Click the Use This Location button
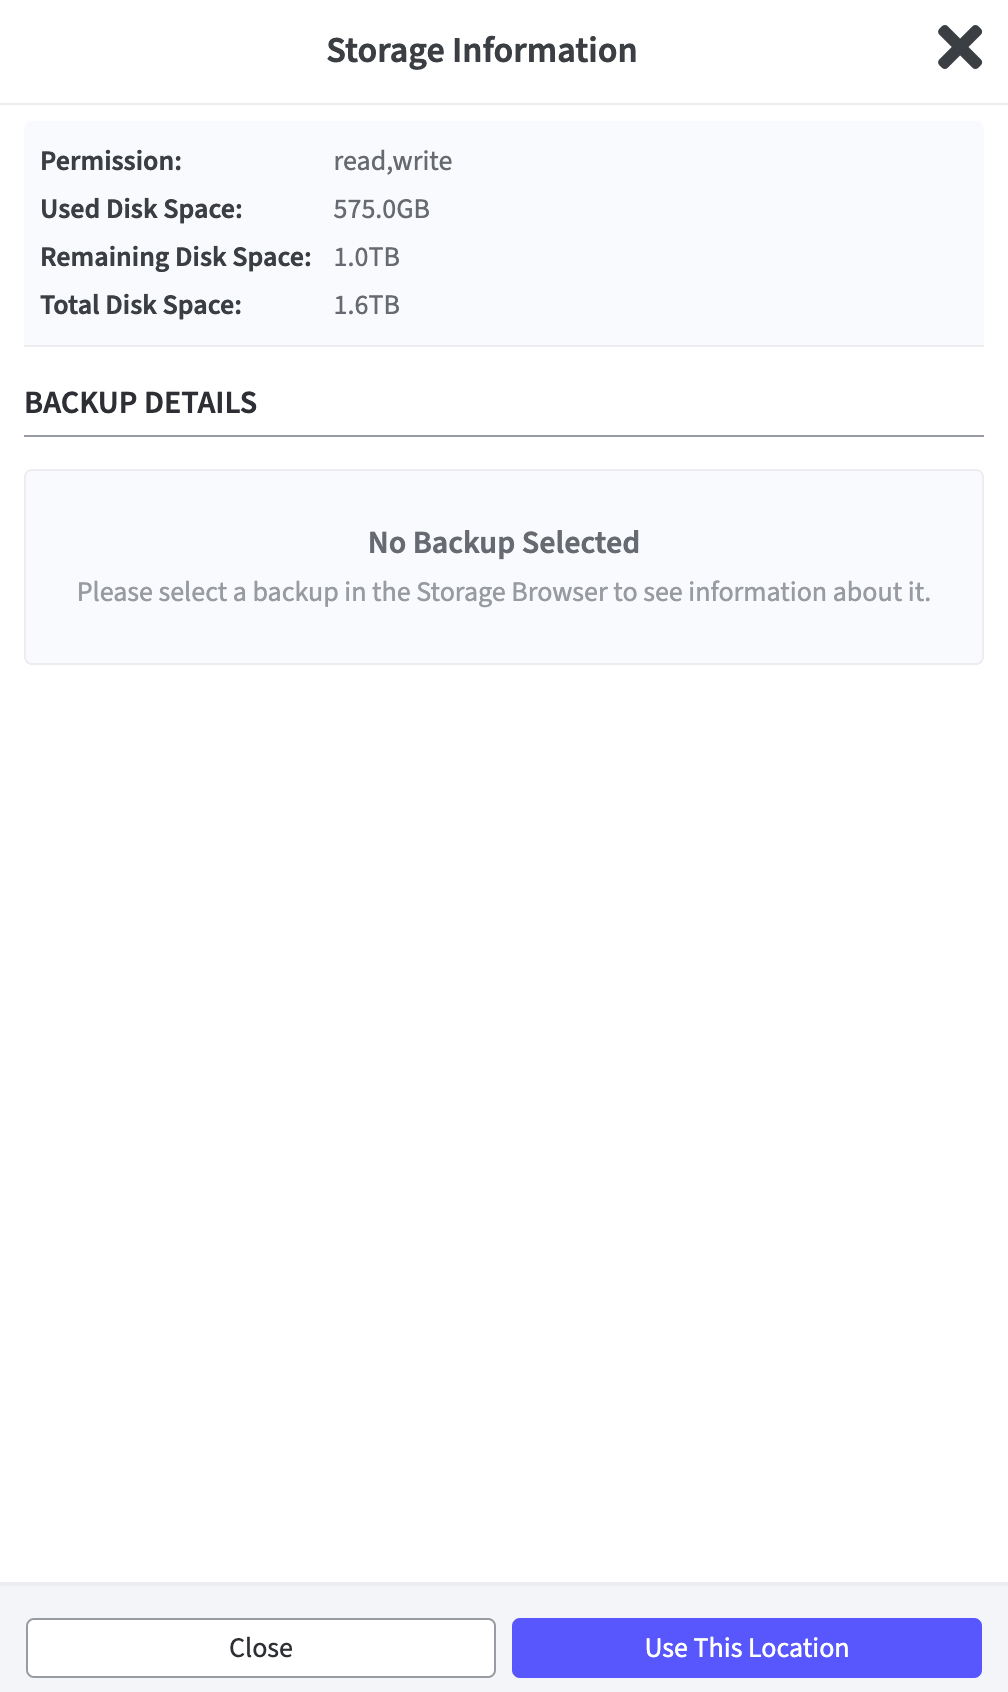This screenshot has height=1692, width=1008. point(746,1647)
